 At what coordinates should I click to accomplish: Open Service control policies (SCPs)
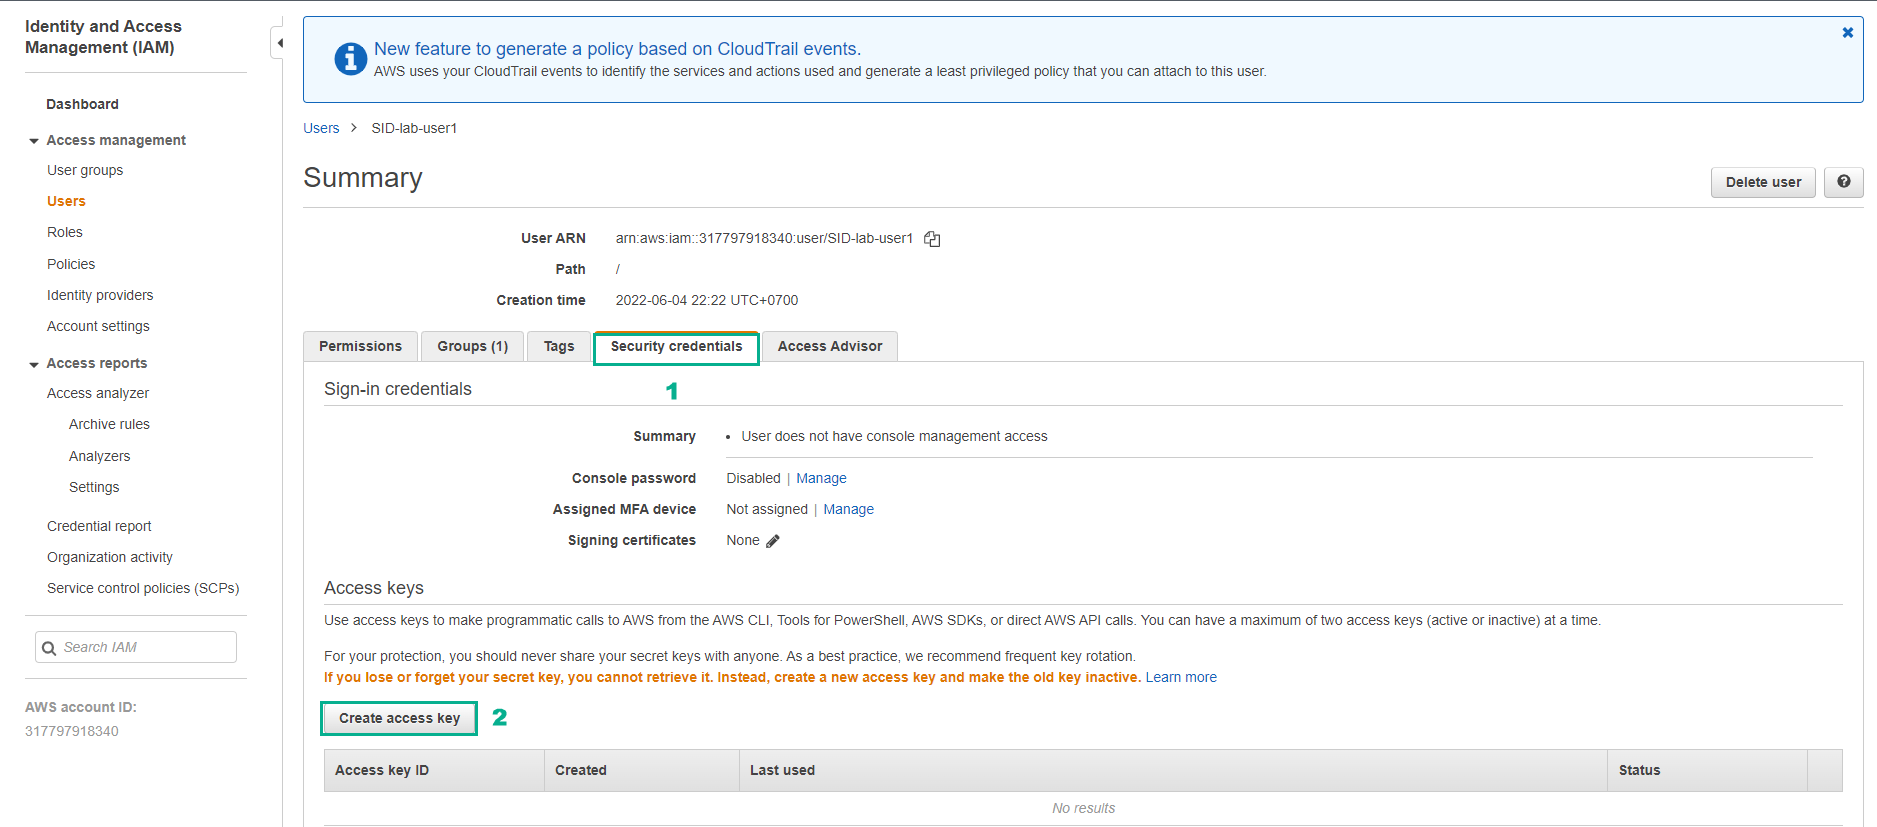click(x=143, y=588)
